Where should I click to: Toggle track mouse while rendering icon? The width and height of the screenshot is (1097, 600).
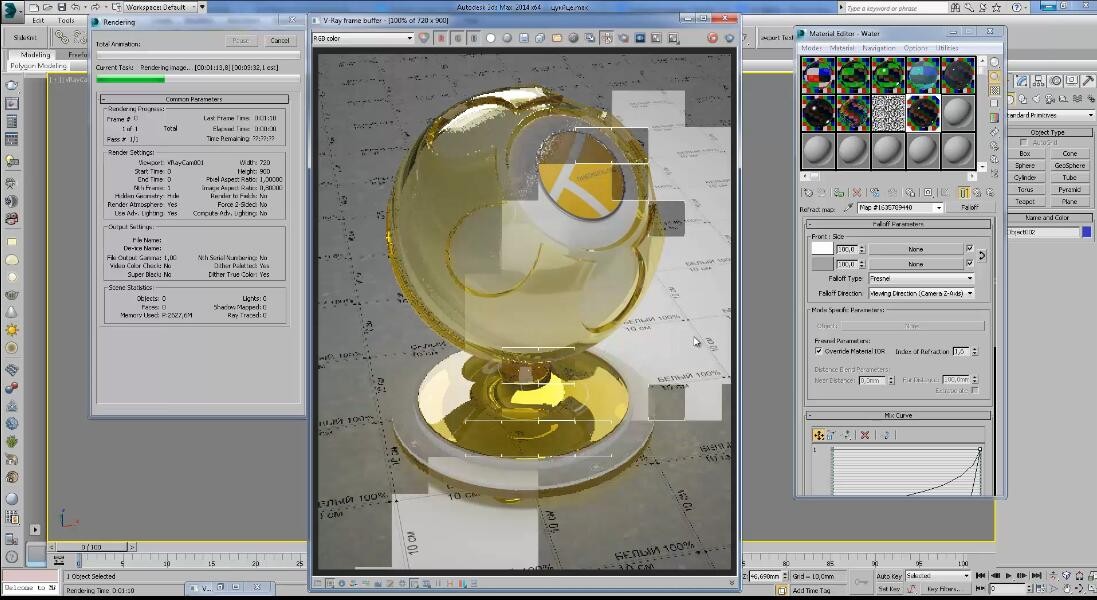tap(606, 38)
